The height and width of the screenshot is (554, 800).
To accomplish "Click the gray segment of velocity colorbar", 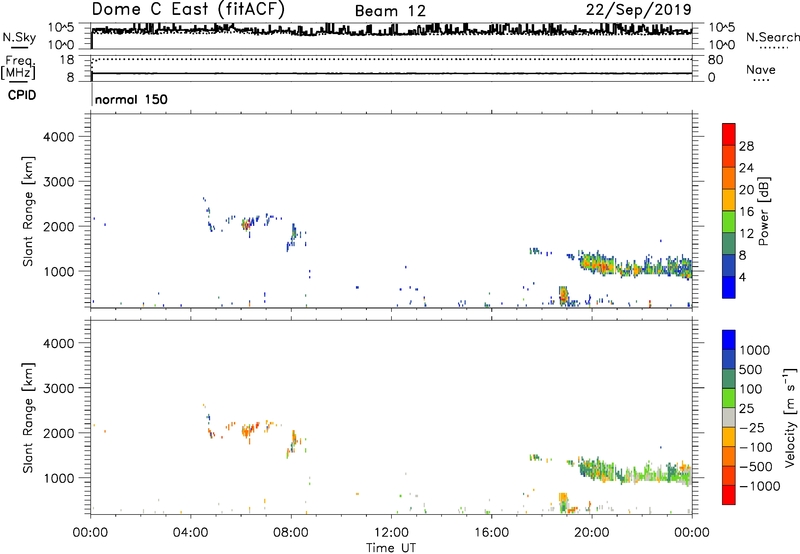I will tap(729, 418).
